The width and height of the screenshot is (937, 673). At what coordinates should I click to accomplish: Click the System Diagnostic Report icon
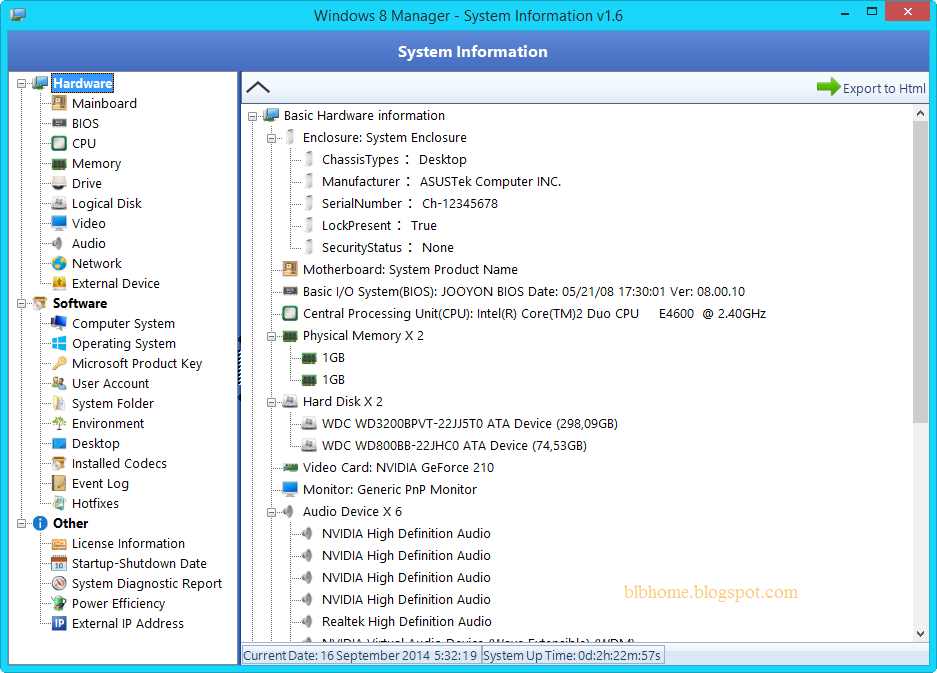[x=59, y=583]
